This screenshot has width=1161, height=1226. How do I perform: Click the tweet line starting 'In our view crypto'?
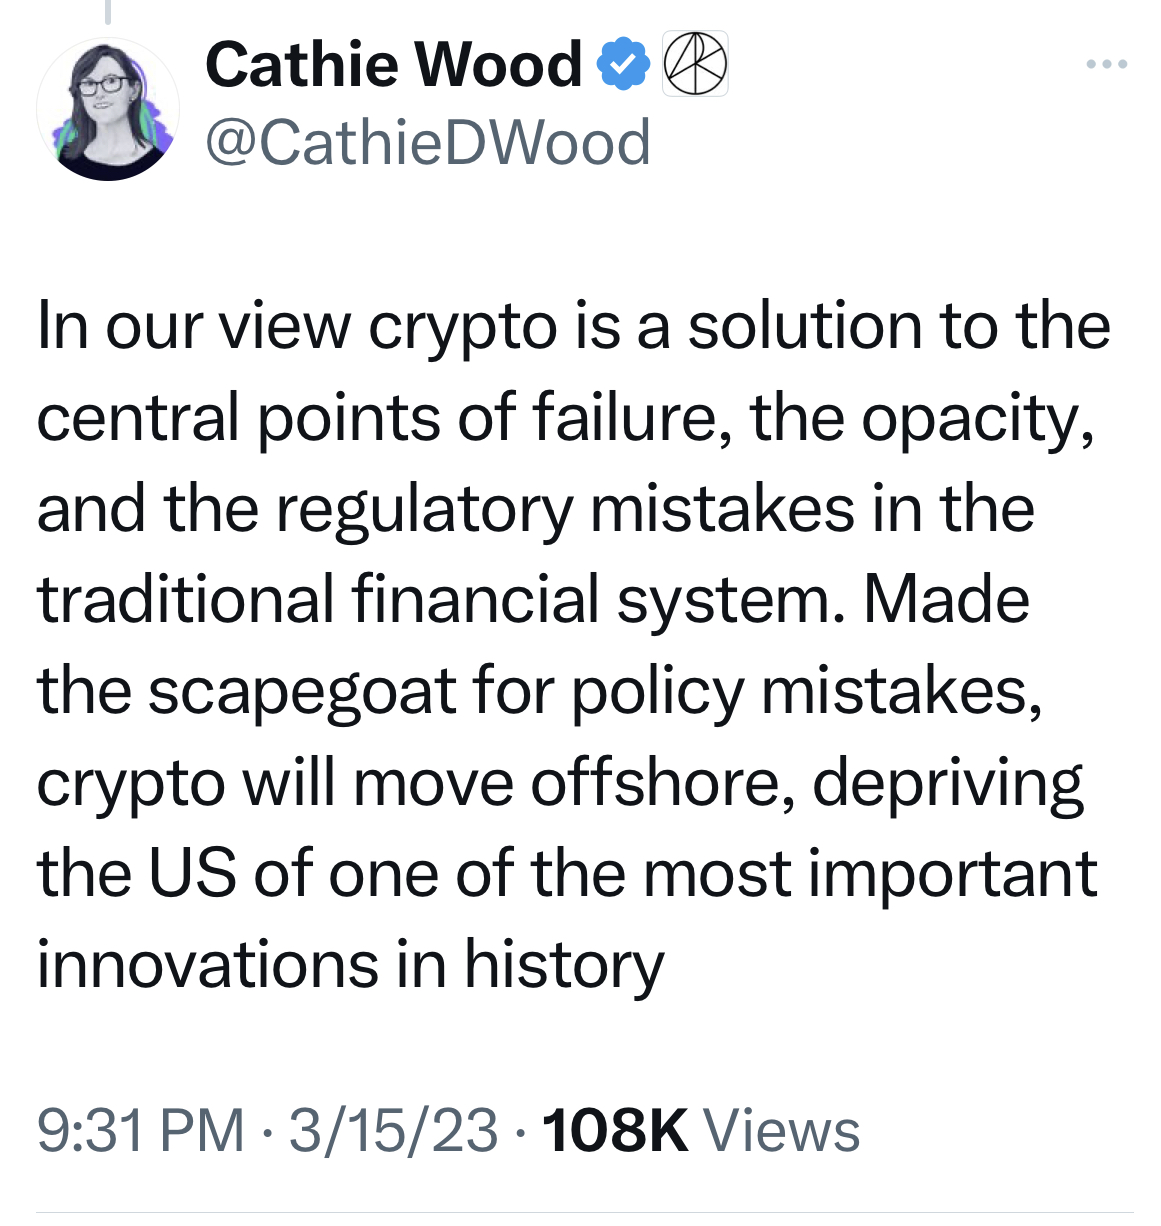click(573, 326)
